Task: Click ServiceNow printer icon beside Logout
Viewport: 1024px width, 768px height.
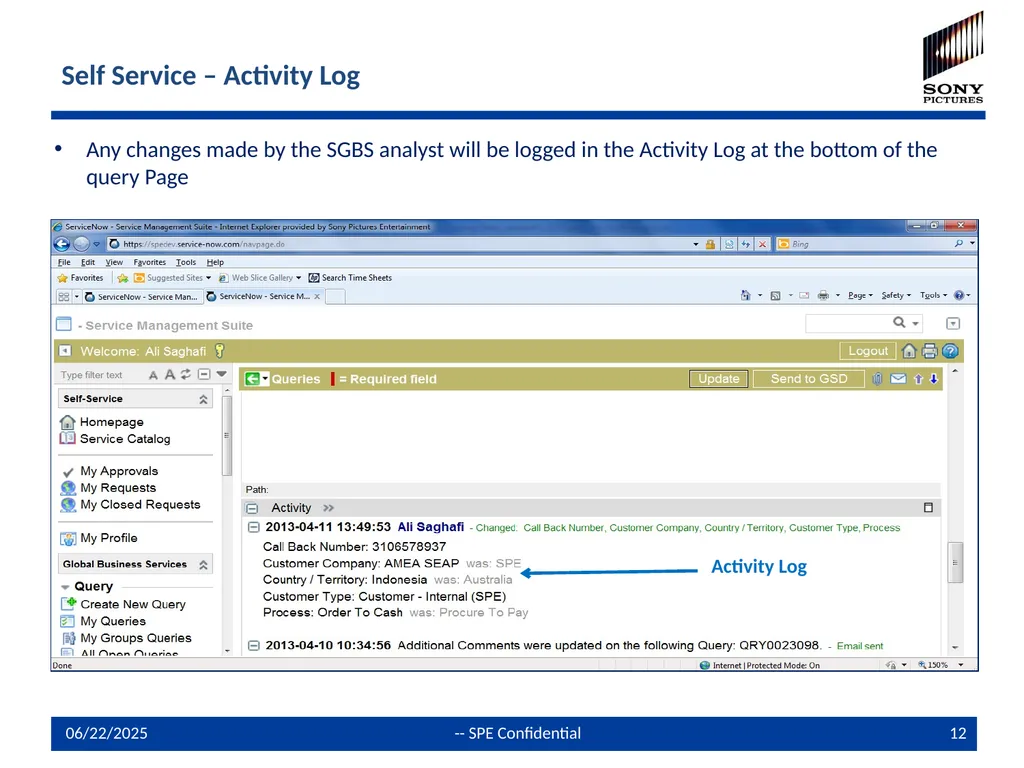Action: [x=929, y=351]
